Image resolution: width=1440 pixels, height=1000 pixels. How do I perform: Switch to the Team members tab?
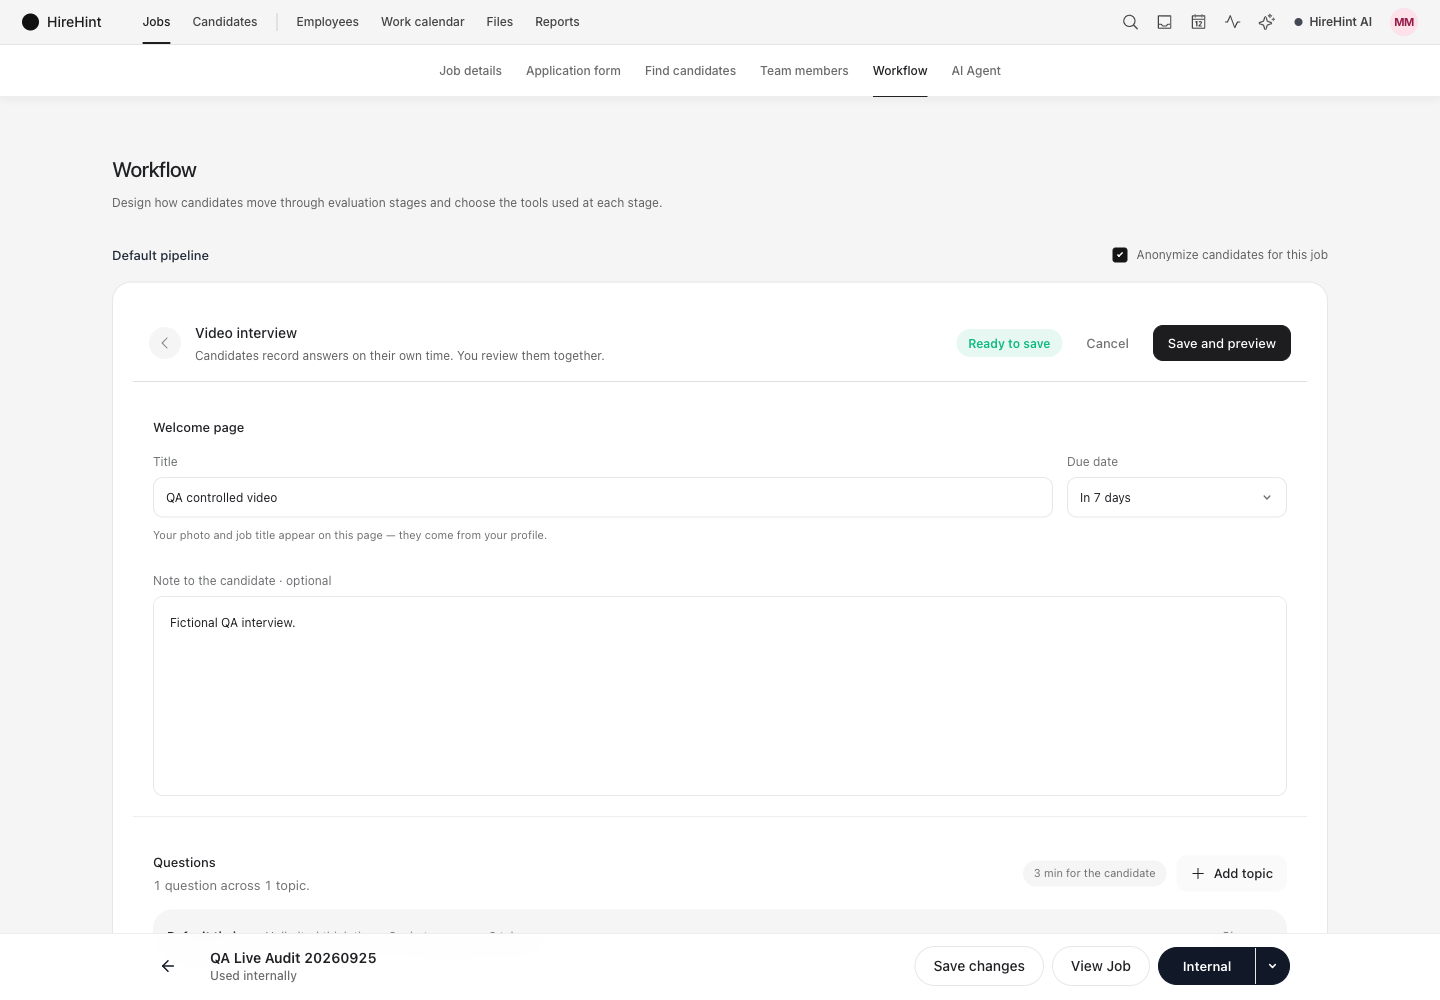click(804, 71)
